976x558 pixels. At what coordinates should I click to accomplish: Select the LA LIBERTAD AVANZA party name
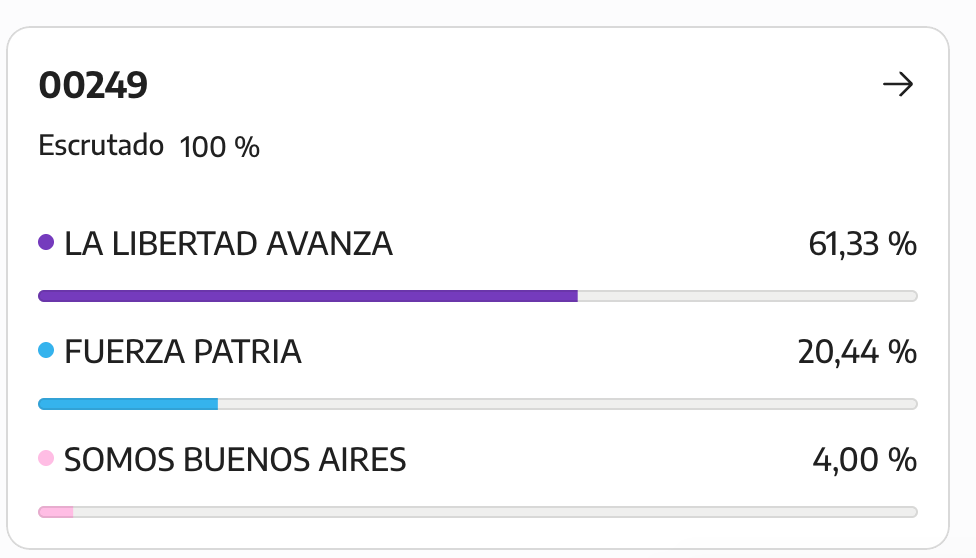[228, 244]
